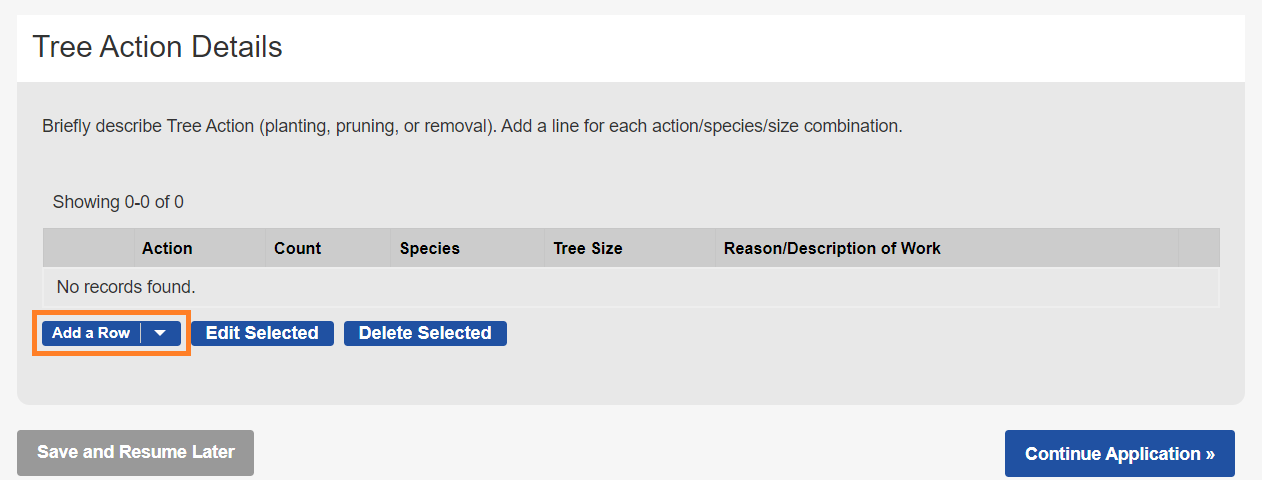Click the Add a Row button label

(x=91, y=333)
